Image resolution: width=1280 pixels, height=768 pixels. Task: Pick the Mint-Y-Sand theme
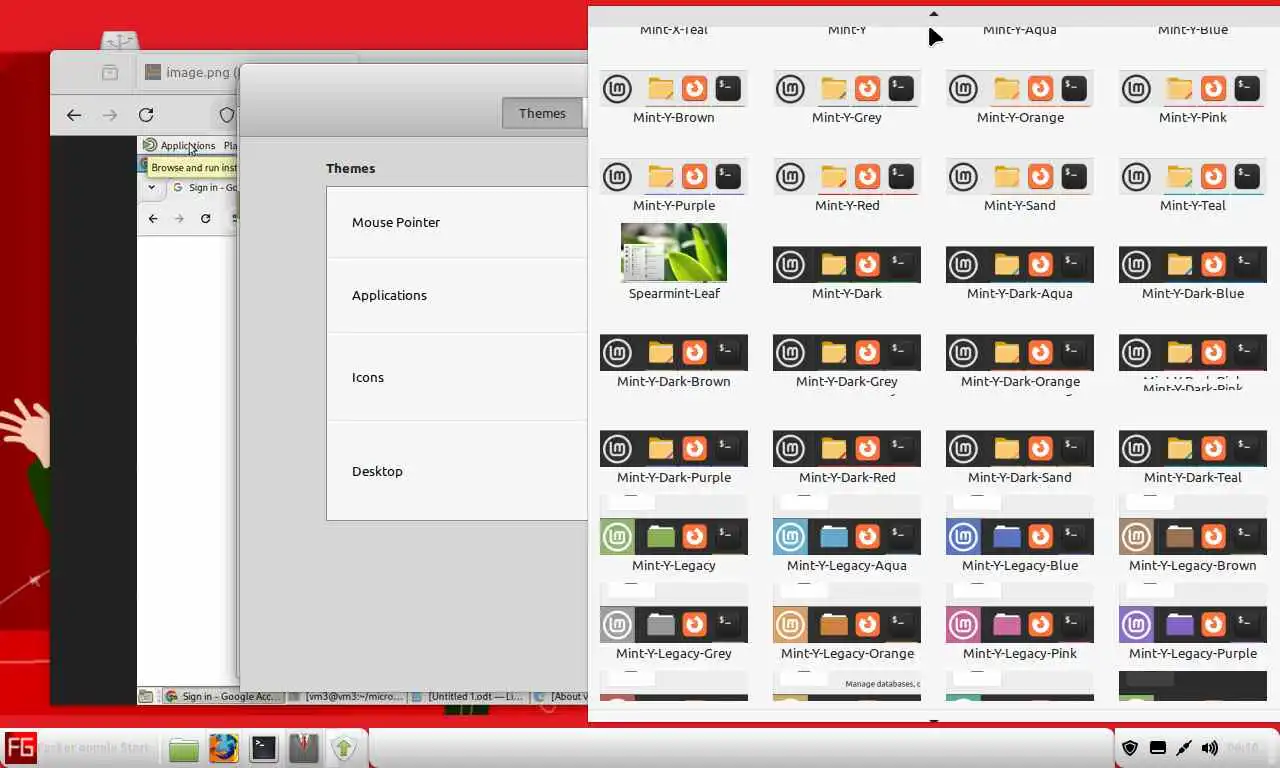[x=1020, y=177]
